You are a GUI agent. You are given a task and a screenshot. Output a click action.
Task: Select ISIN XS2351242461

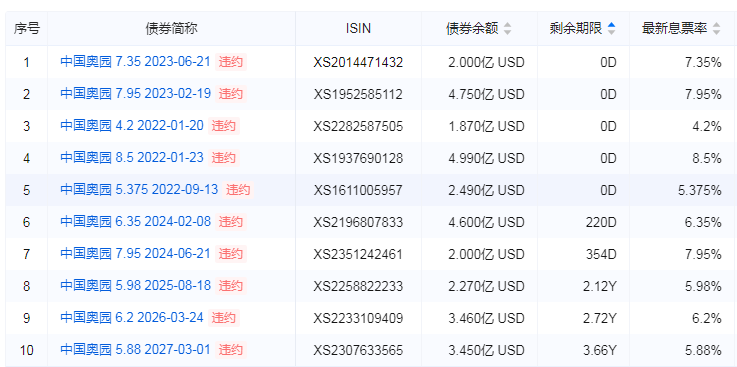[358, 254]
